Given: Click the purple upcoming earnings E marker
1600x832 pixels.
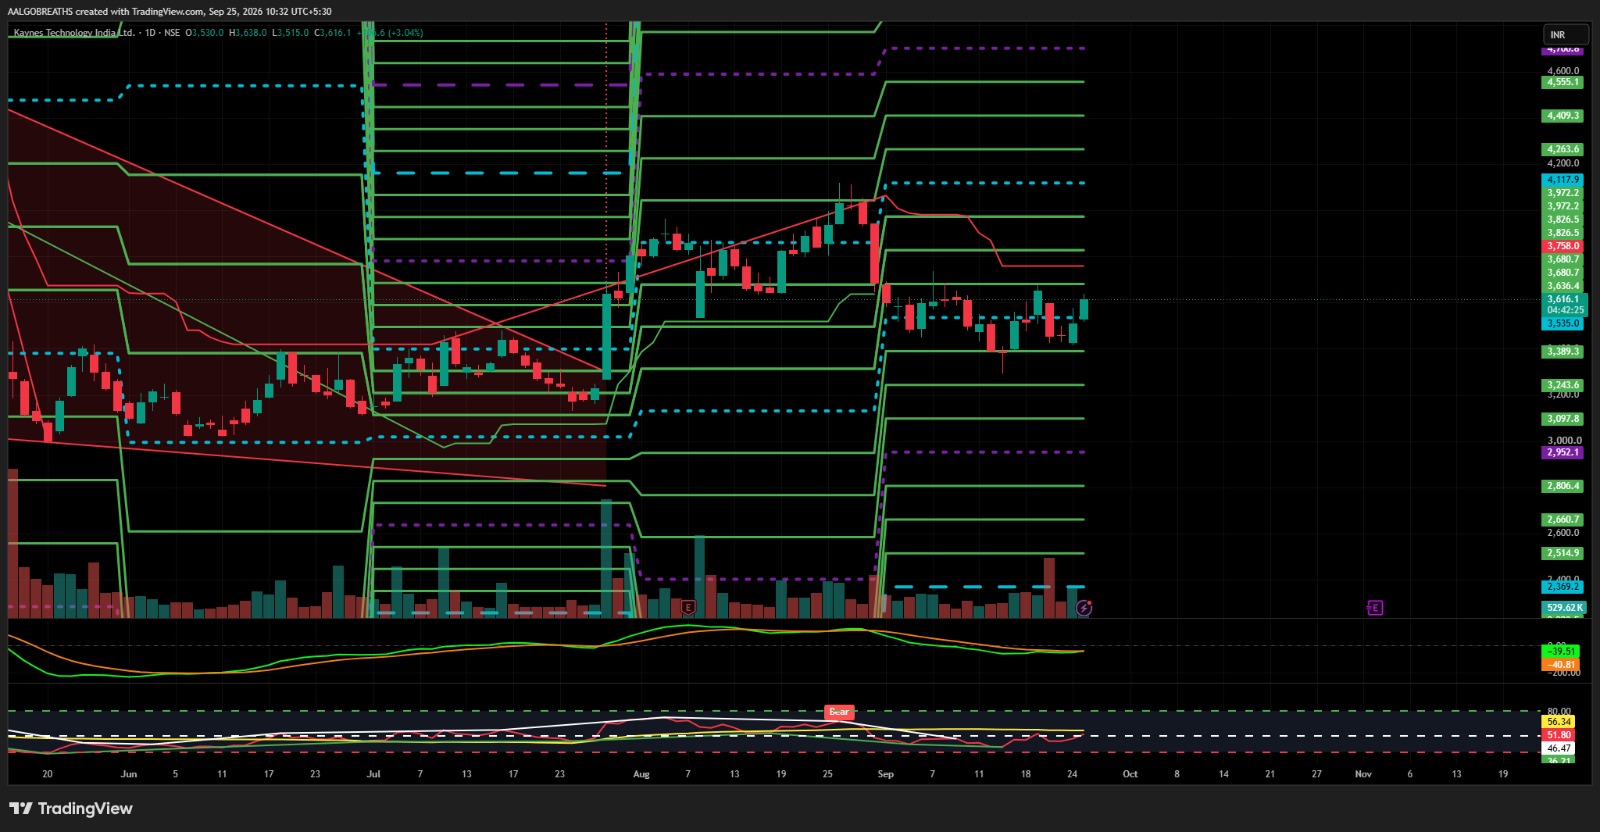Looking at the screenshot, I should point(1375,607).
